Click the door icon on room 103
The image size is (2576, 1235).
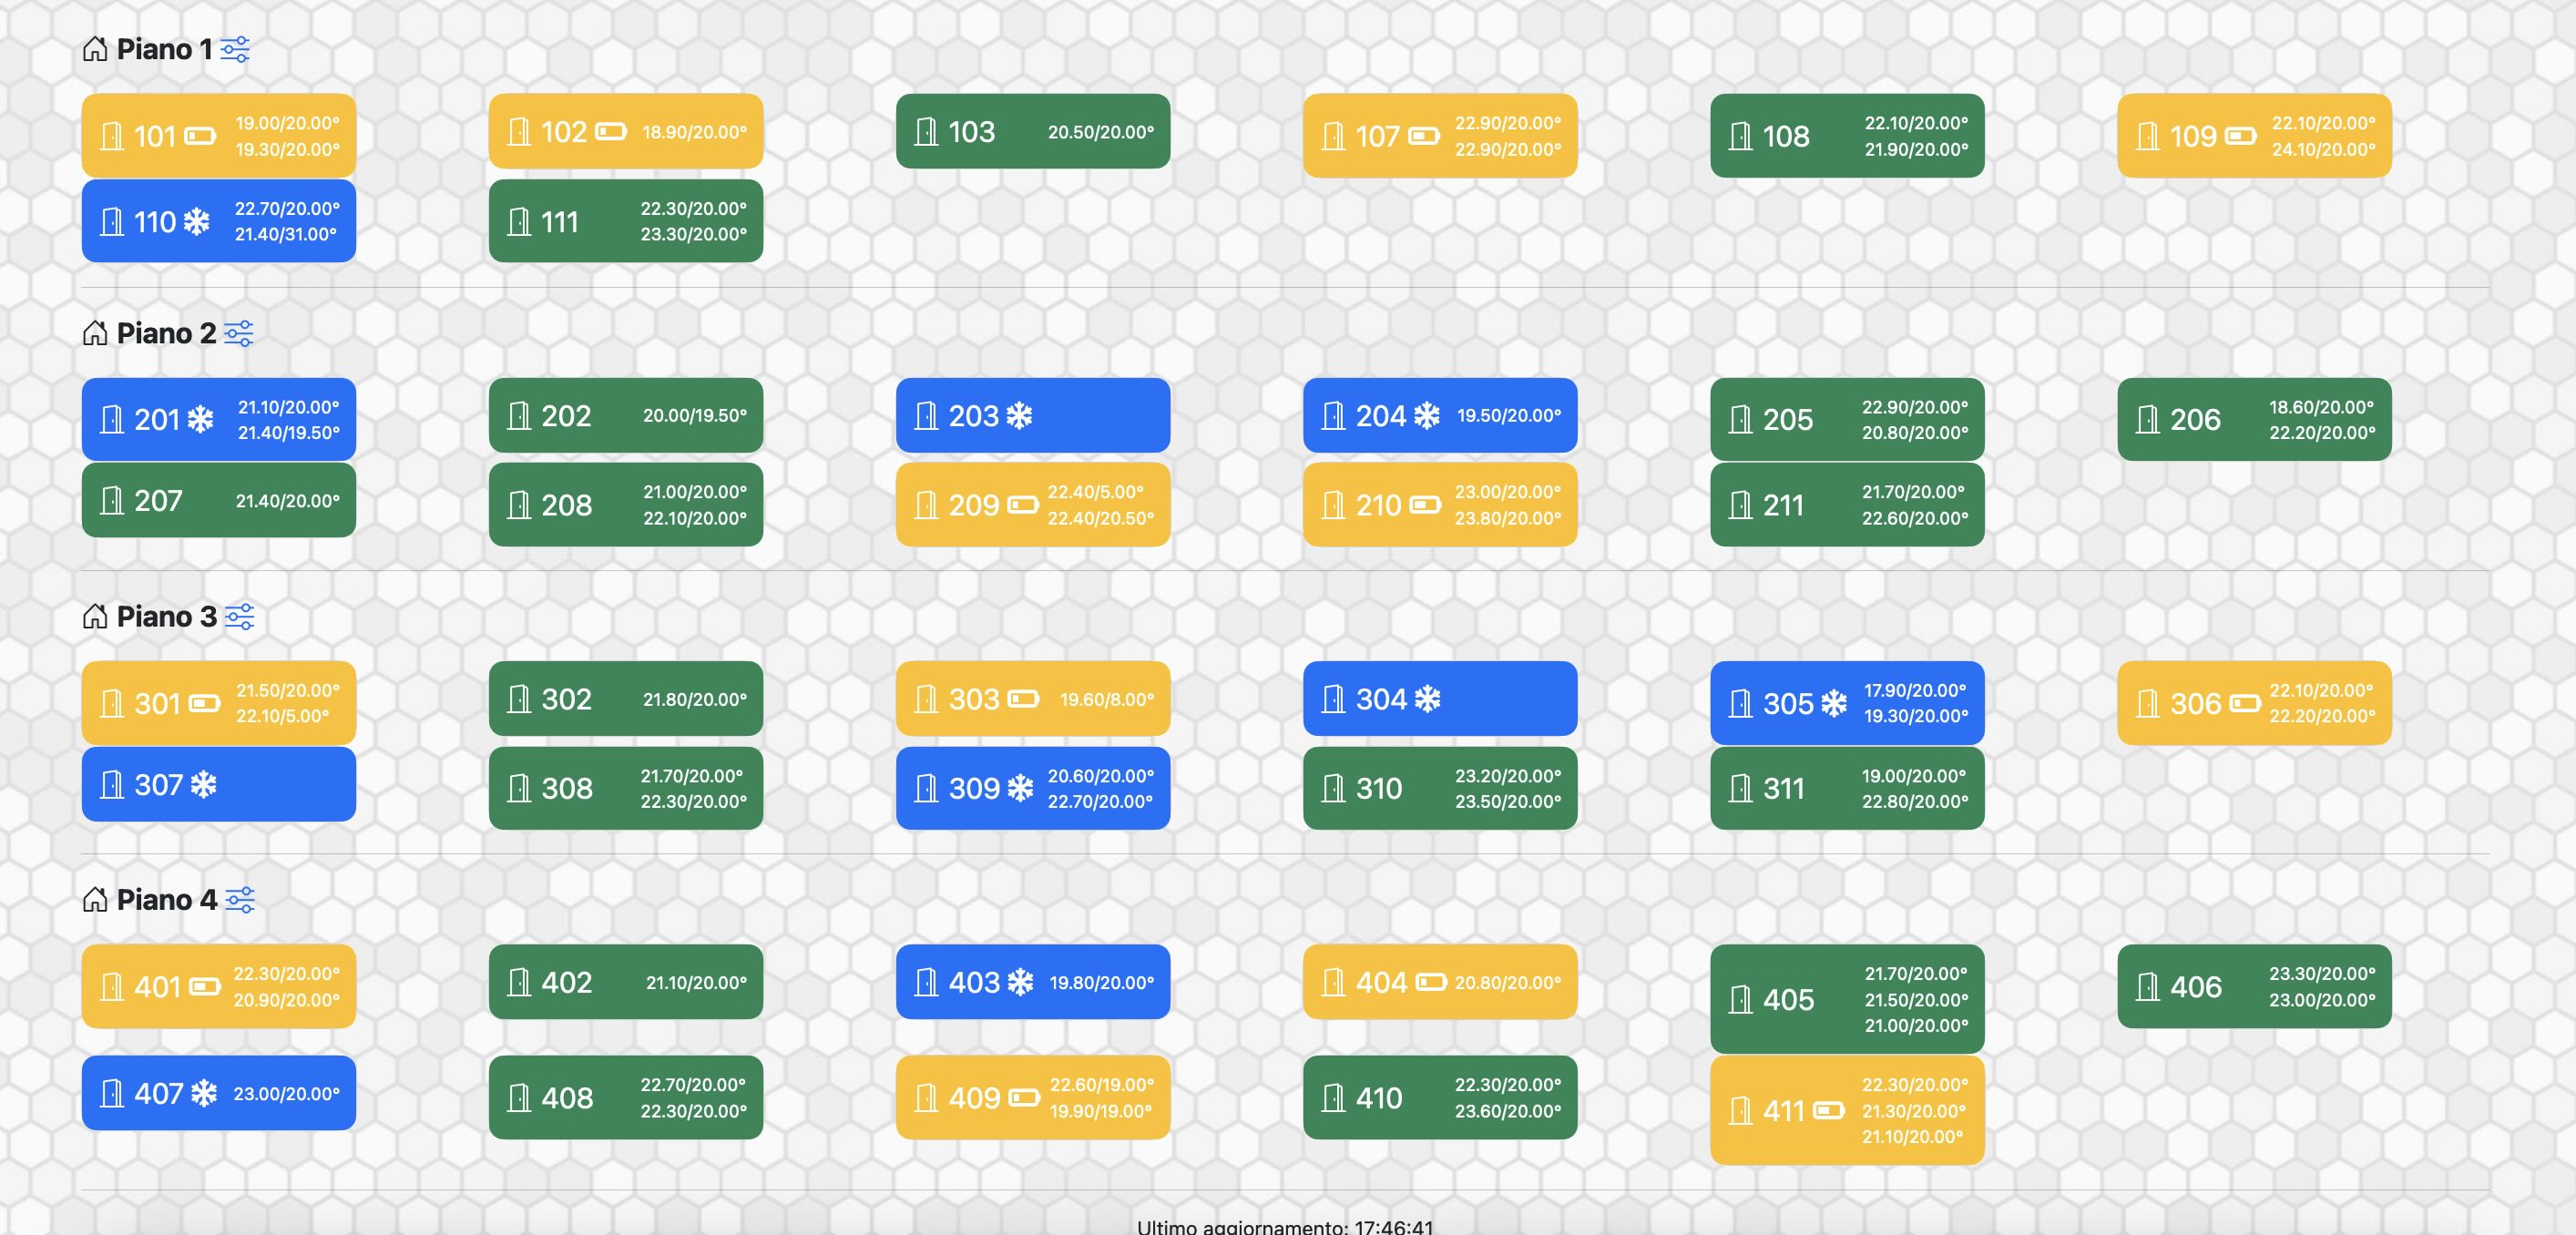(x=926, y=131)
